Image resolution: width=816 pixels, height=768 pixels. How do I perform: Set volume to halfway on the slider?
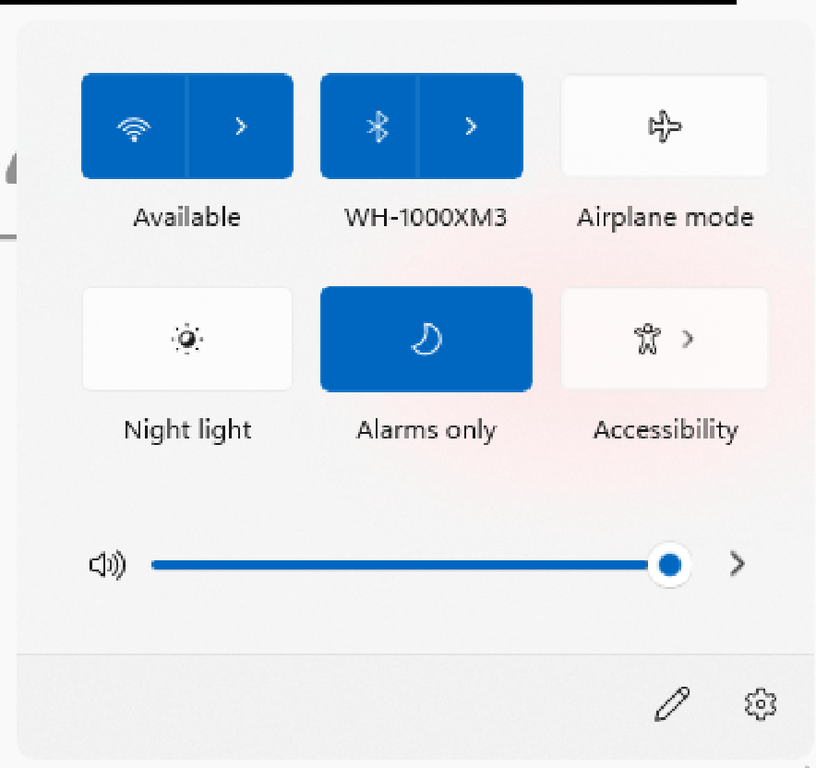pos(410,566)
